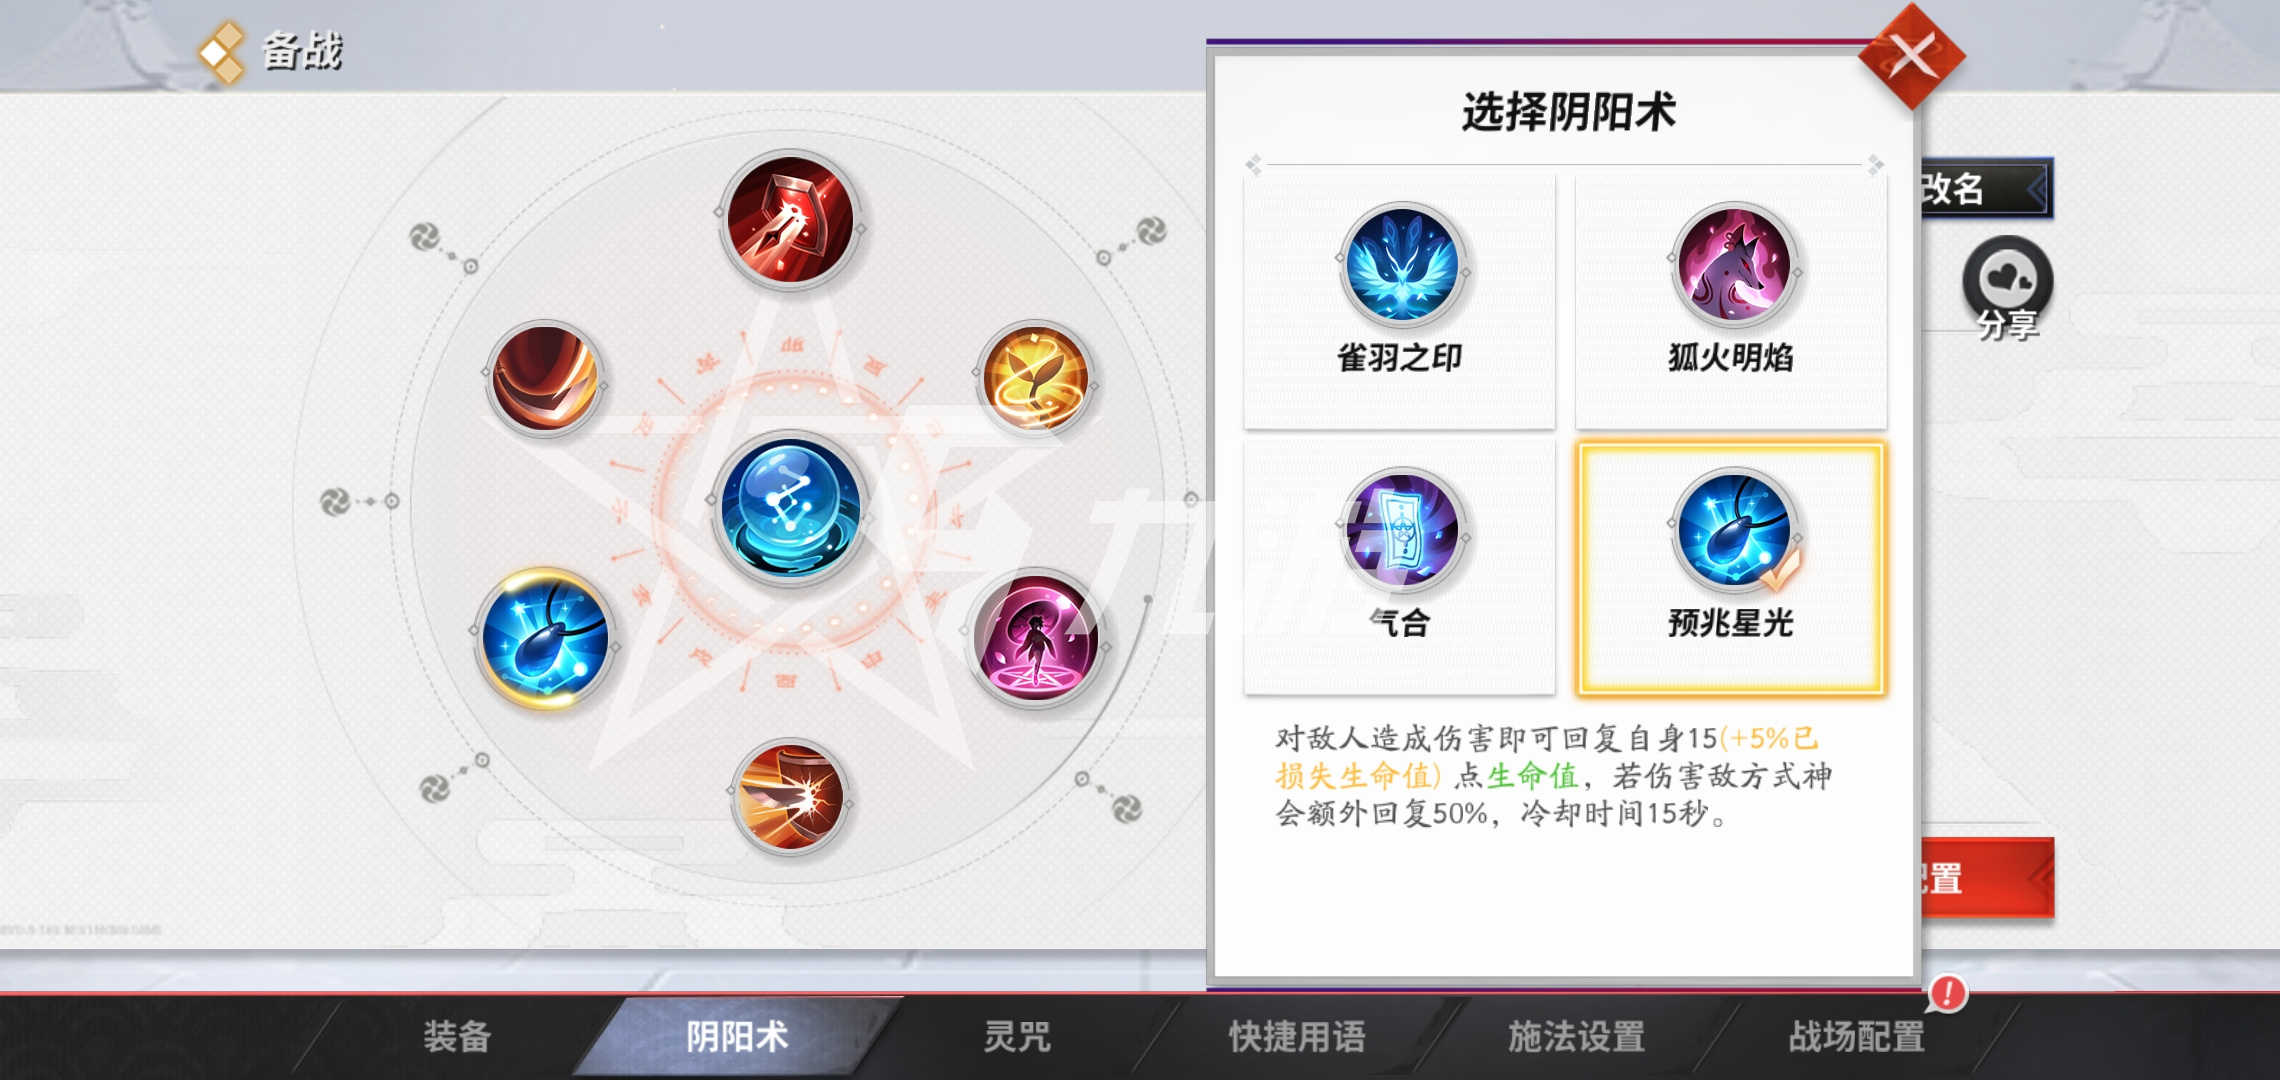2280x1080 pixels.
Task: Select the red shield skill at top
Action: coord(790,220)
